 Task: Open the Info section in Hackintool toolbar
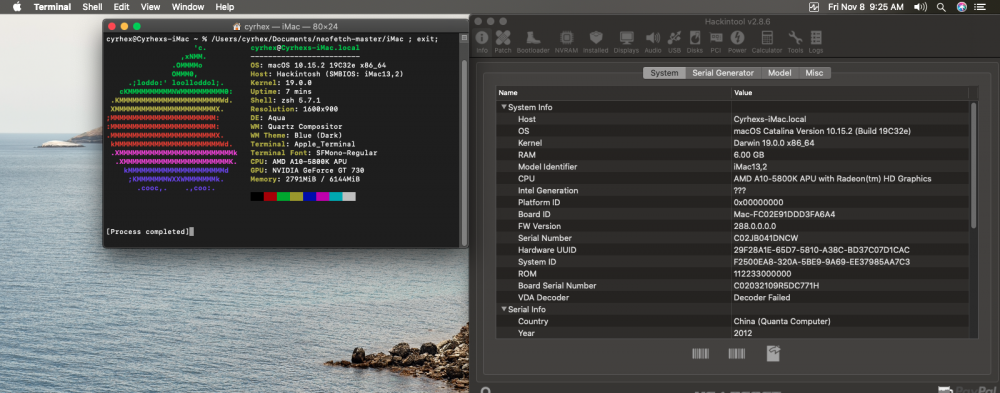pyautogui.click(x=482, y=41)
